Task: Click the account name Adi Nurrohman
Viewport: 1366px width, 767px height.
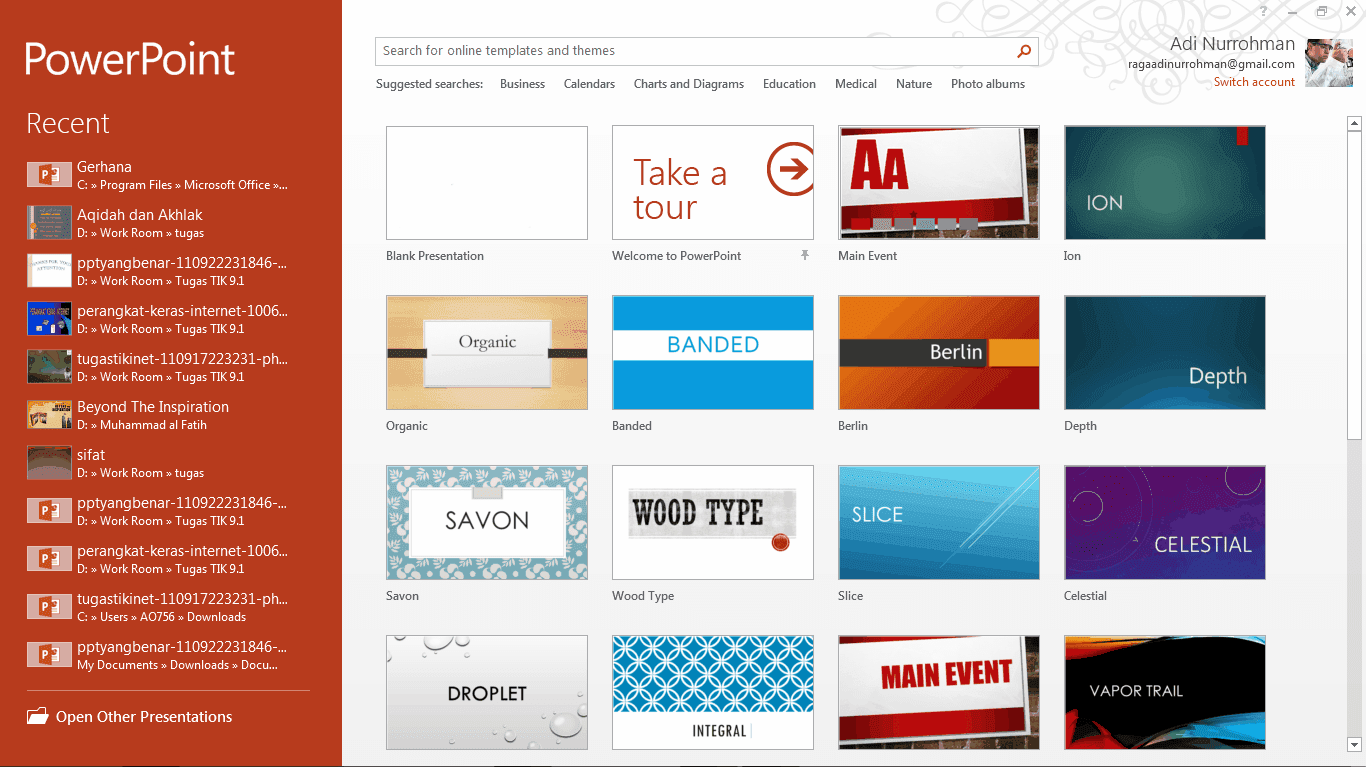Action: pos(1232,44)
